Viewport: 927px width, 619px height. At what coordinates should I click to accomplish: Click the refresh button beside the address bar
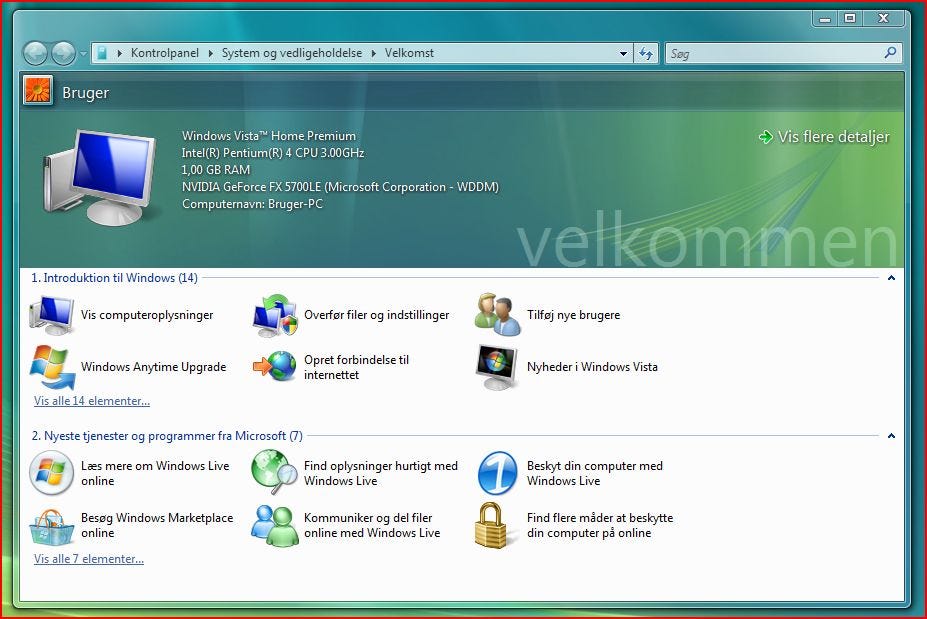click(646, 53)
